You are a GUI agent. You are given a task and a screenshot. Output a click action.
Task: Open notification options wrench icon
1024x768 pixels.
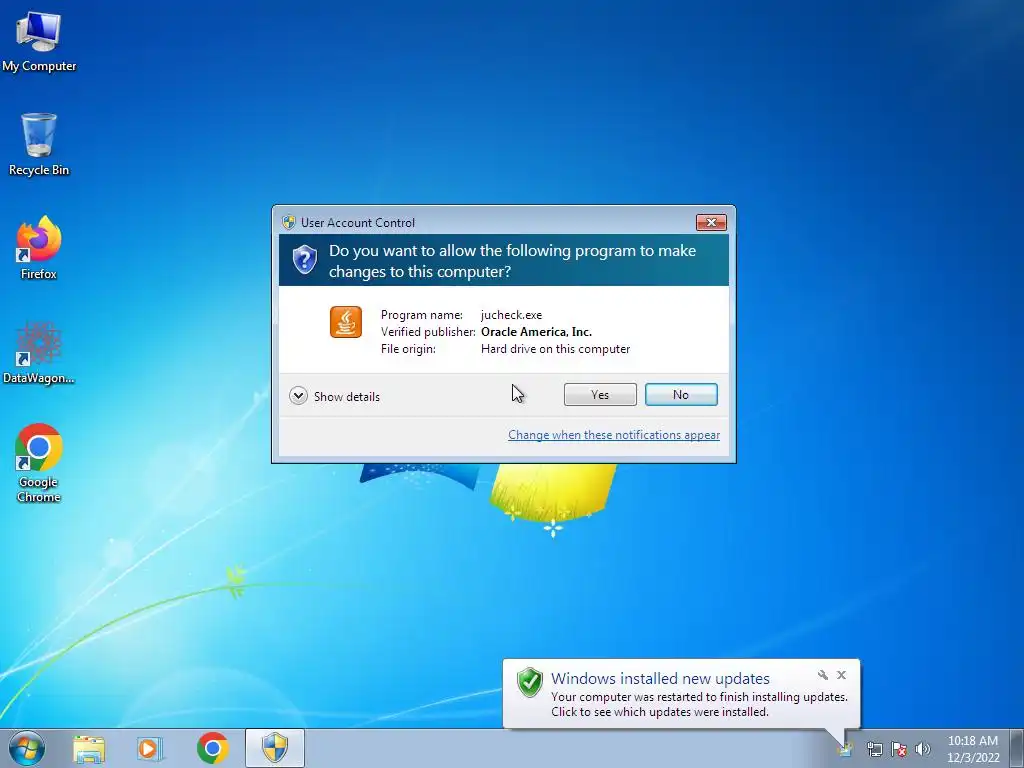point(823,675)
